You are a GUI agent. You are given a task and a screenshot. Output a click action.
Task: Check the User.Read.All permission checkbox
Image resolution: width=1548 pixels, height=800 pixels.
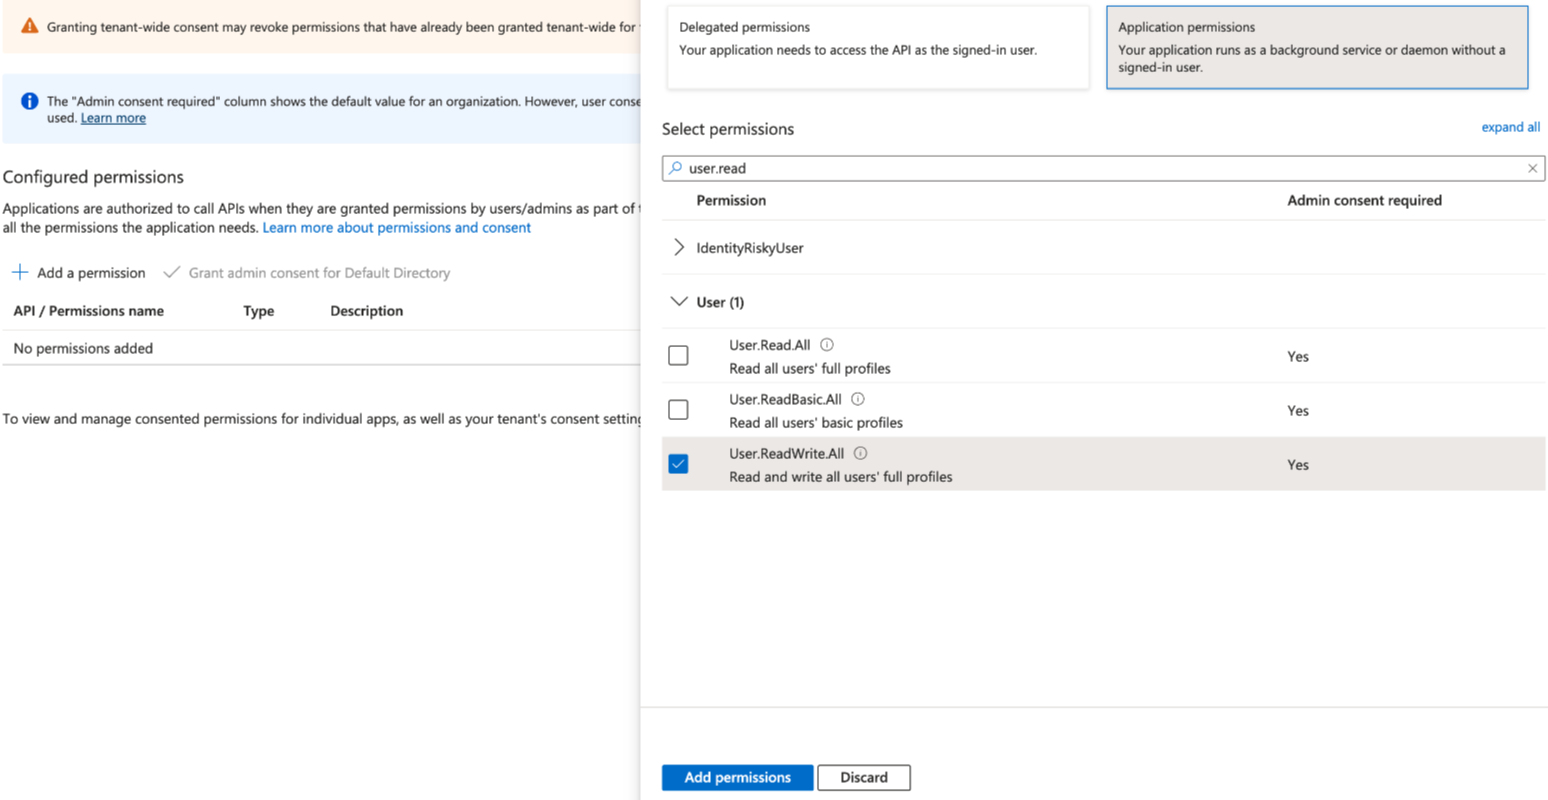(678, 356)
